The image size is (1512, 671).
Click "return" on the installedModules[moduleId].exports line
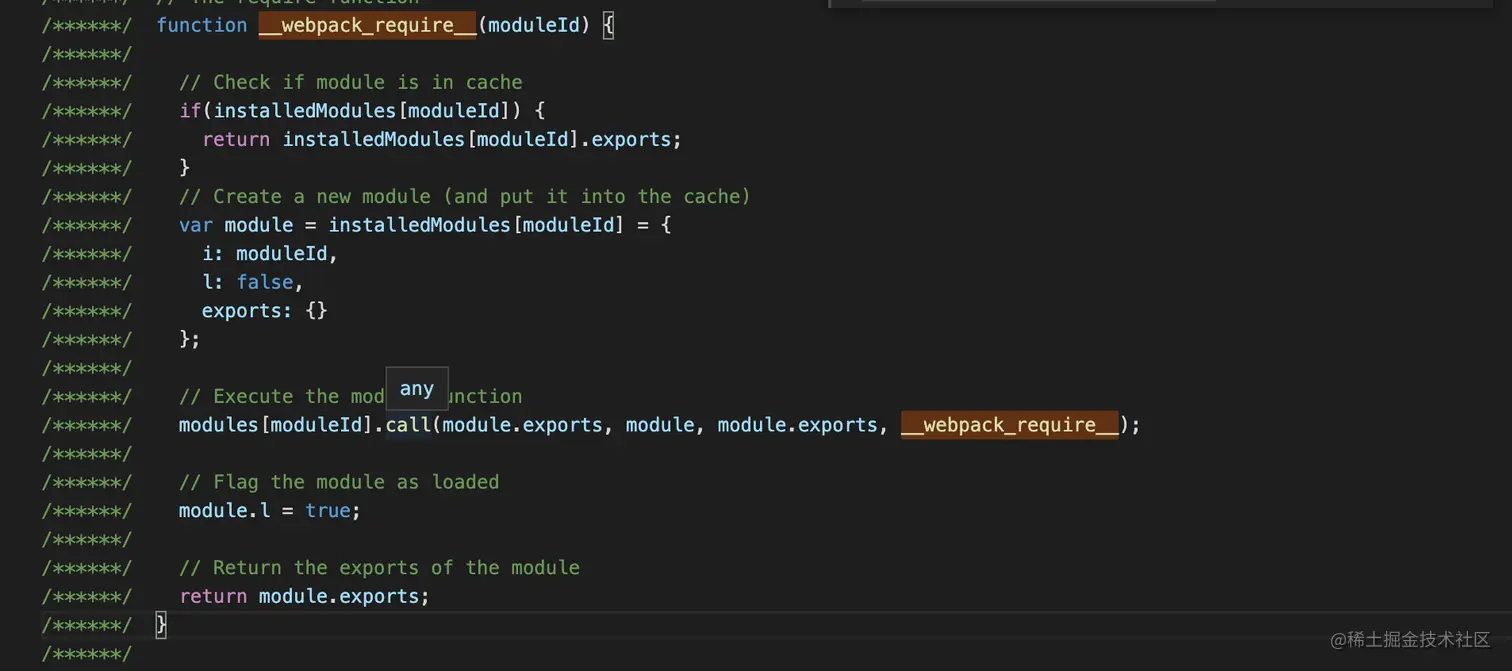coord(236,139)
